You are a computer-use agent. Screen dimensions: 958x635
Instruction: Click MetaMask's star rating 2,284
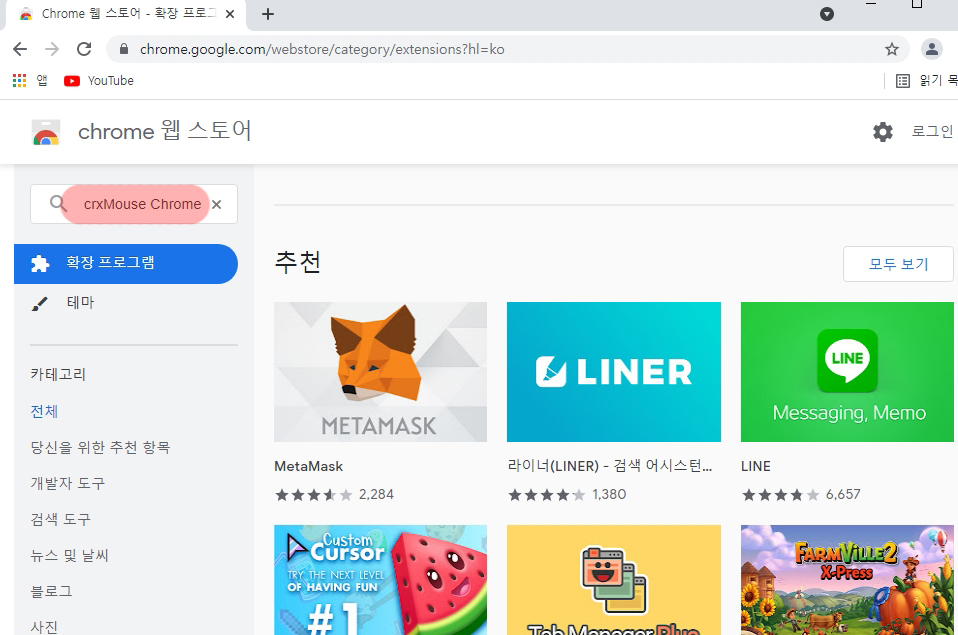(334, 494)
